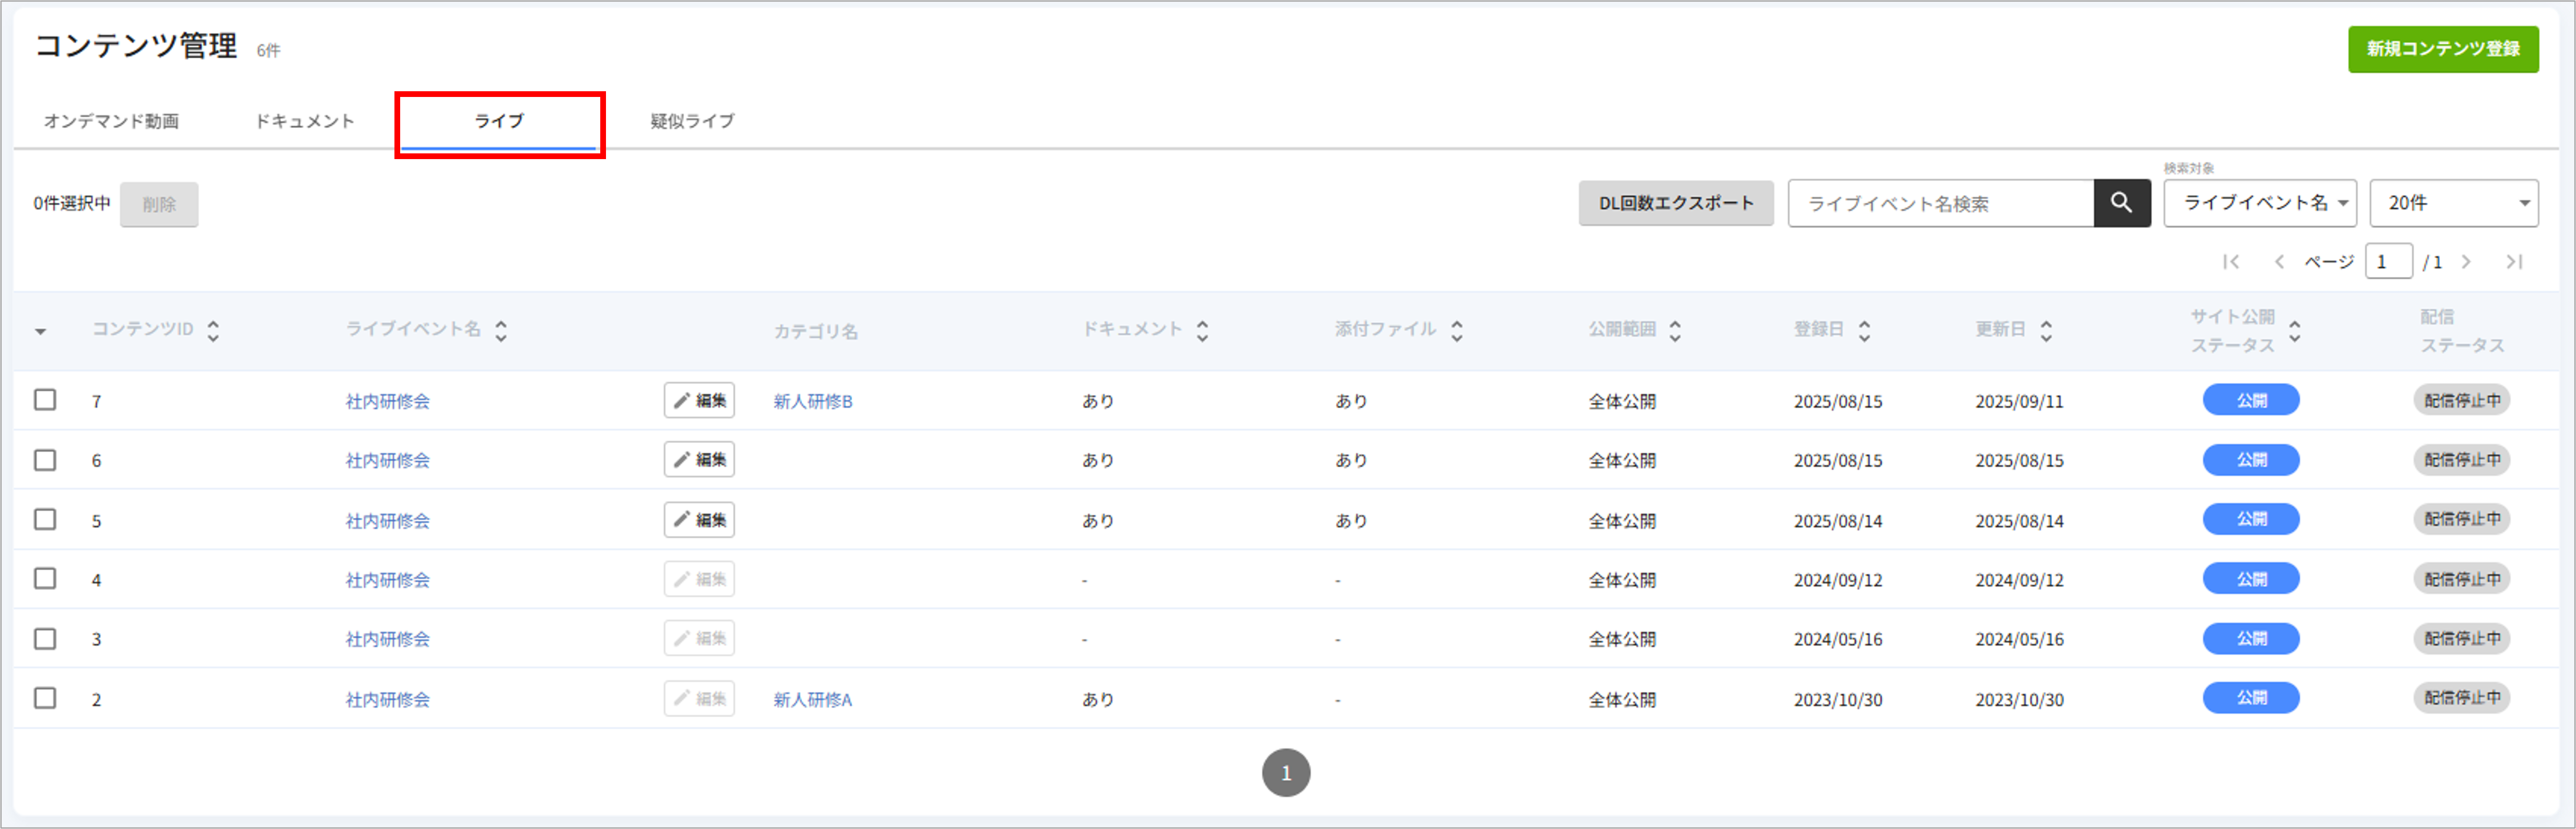Image resolution: width=2576 pixels, height=829 pixels.
Task: Click page 1 circle pagination button
Action: pyautogui.click(x=1286, y=773)
